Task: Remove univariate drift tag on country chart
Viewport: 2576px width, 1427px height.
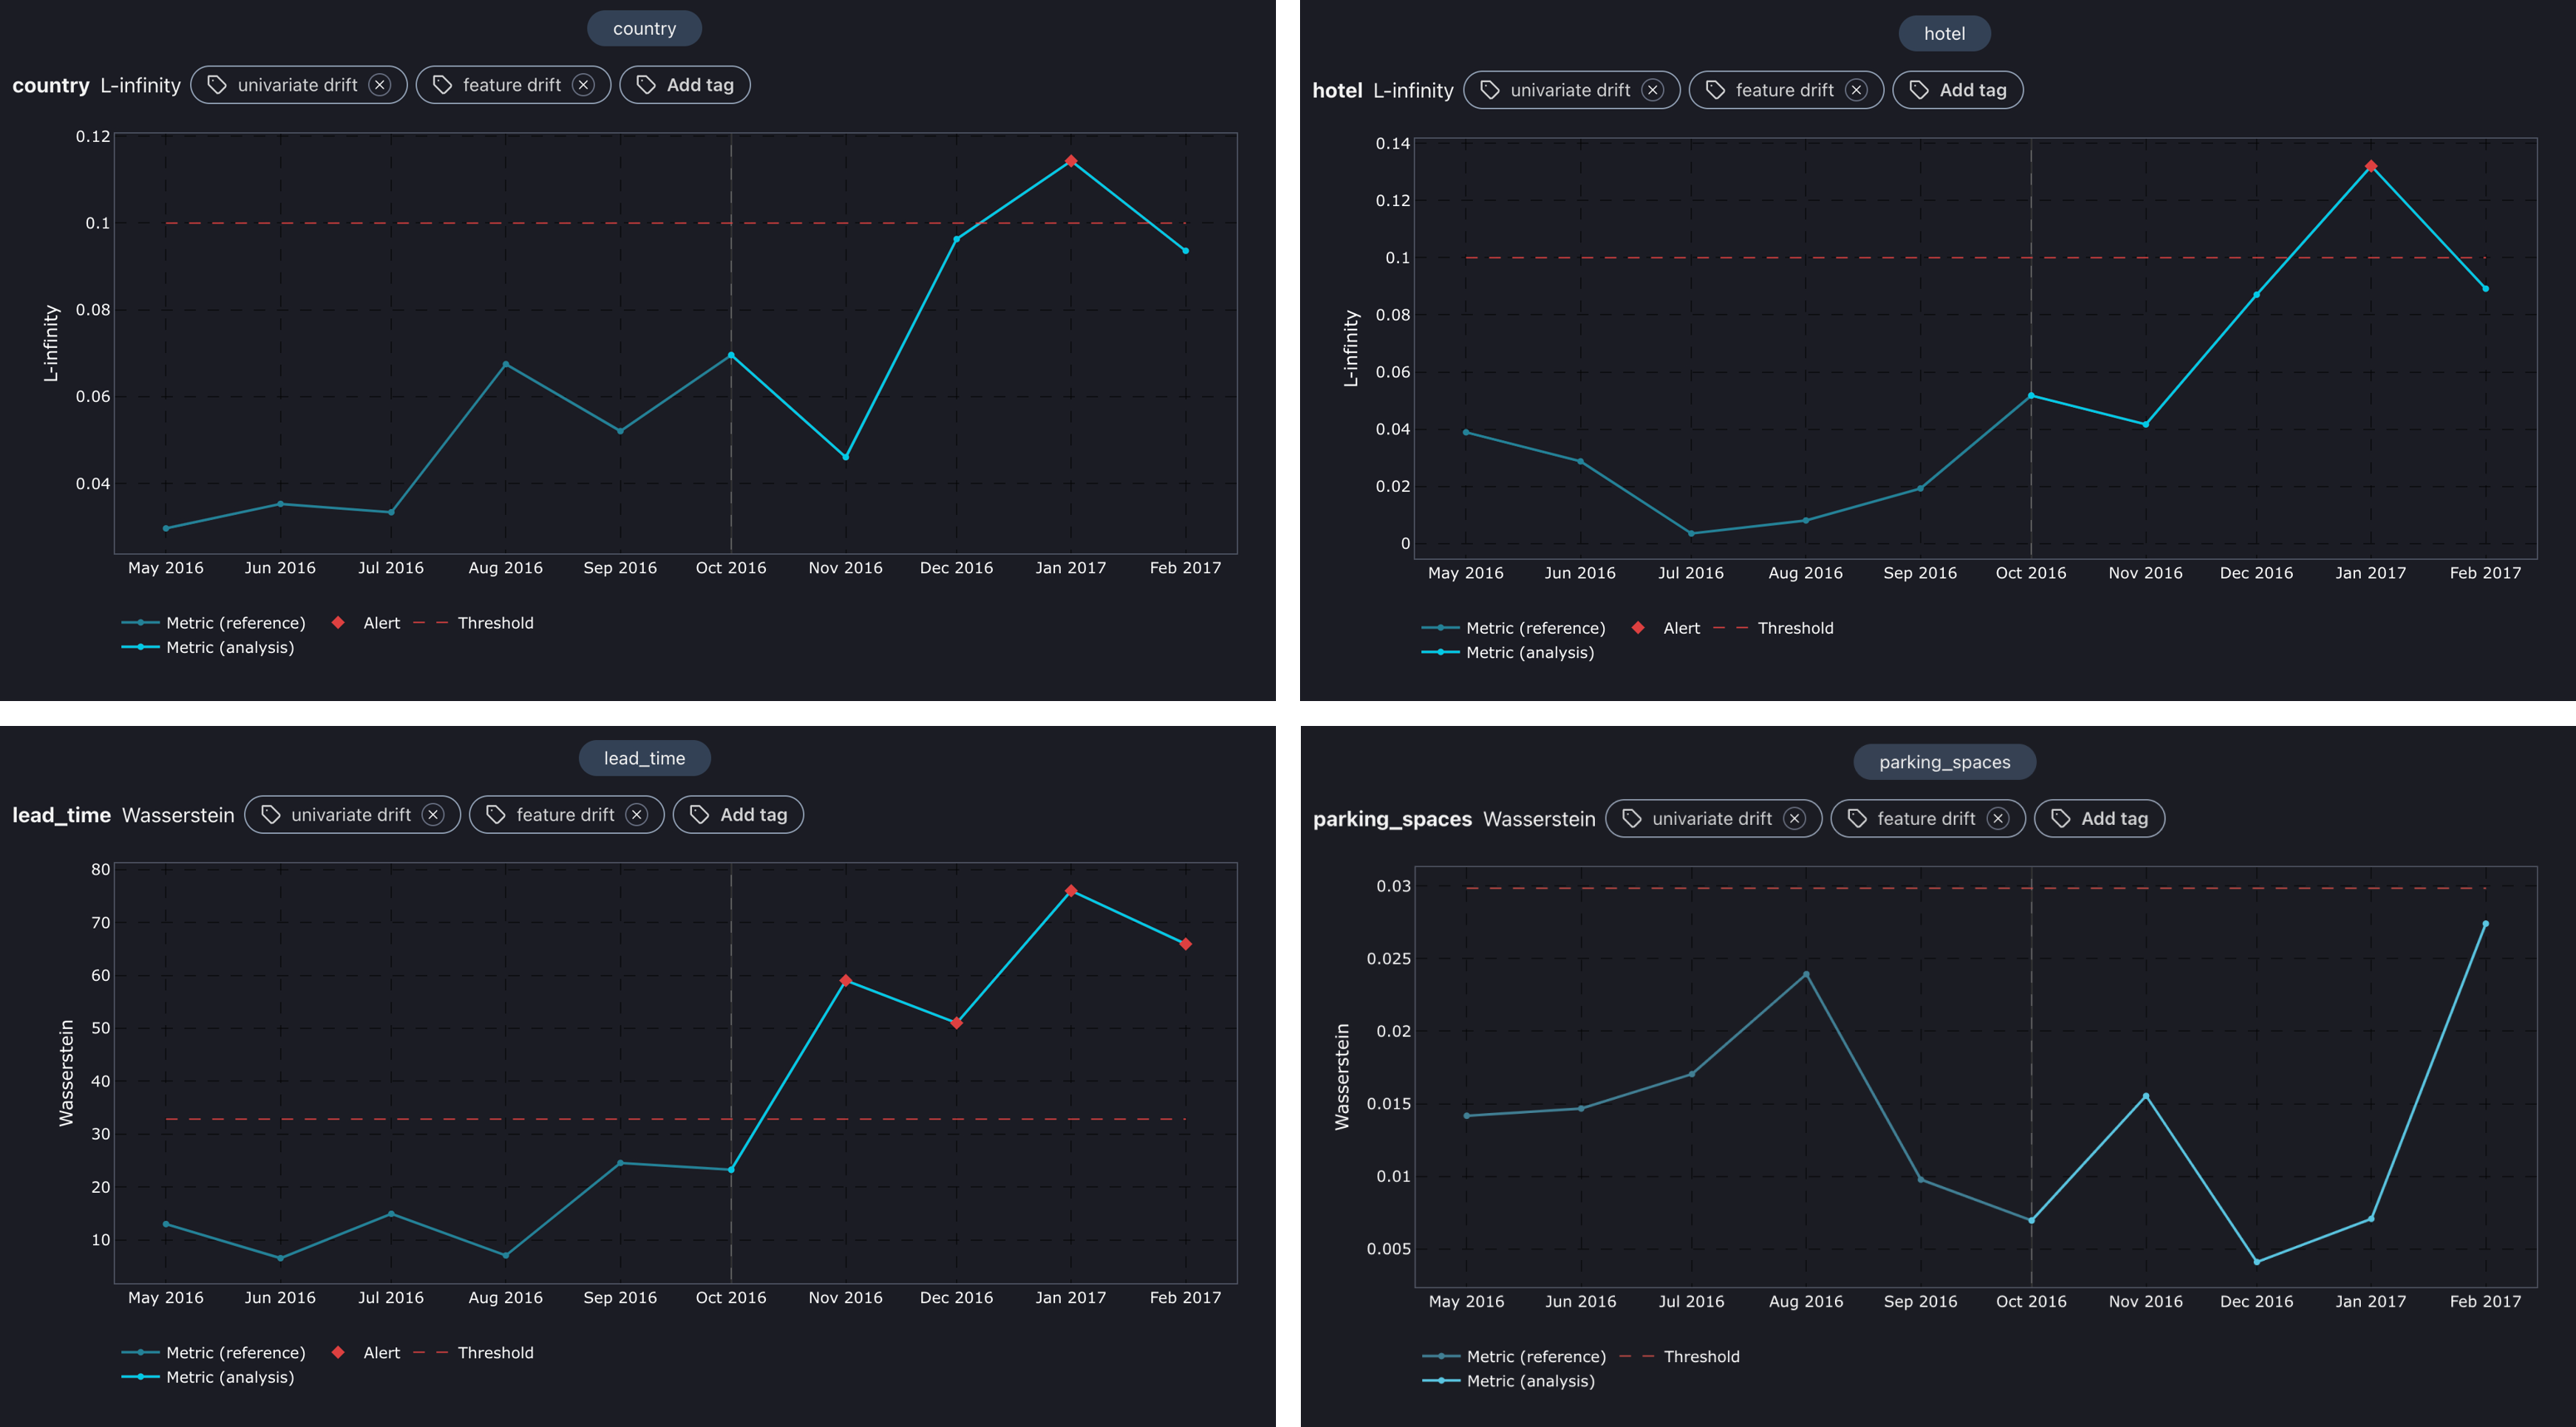Action: click(x=379, y=85)
